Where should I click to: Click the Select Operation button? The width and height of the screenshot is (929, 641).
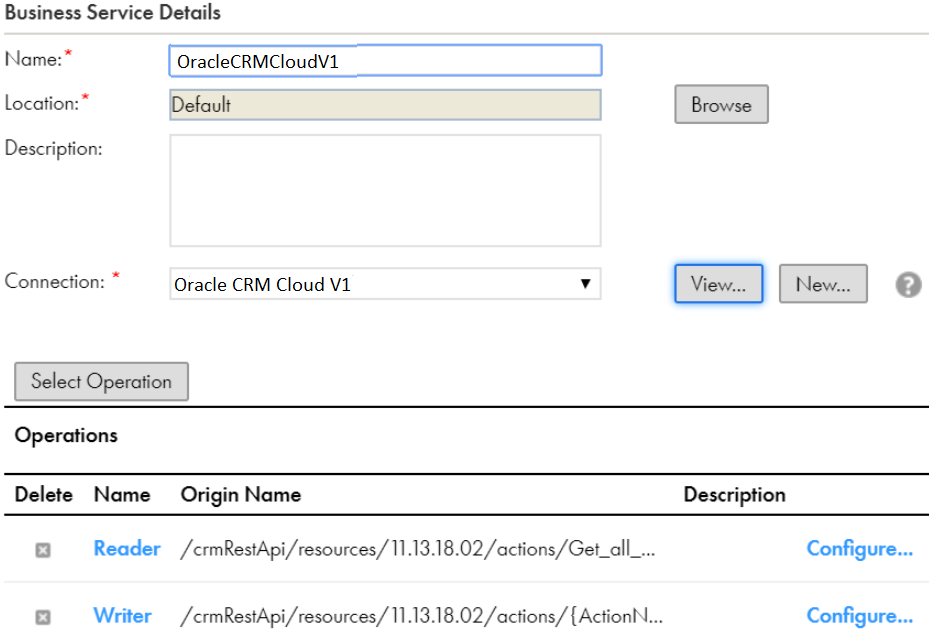[x=101, y=382]
